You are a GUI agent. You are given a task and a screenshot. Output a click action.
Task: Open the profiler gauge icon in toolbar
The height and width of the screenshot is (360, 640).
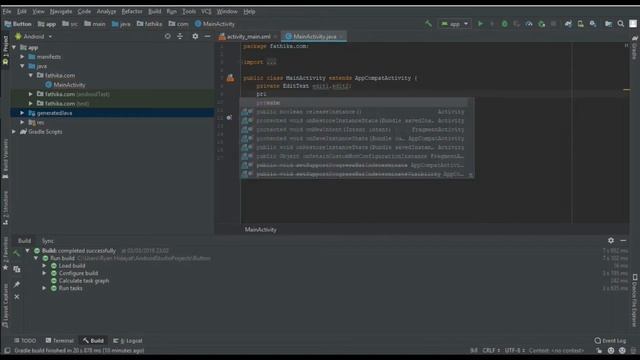529,24
